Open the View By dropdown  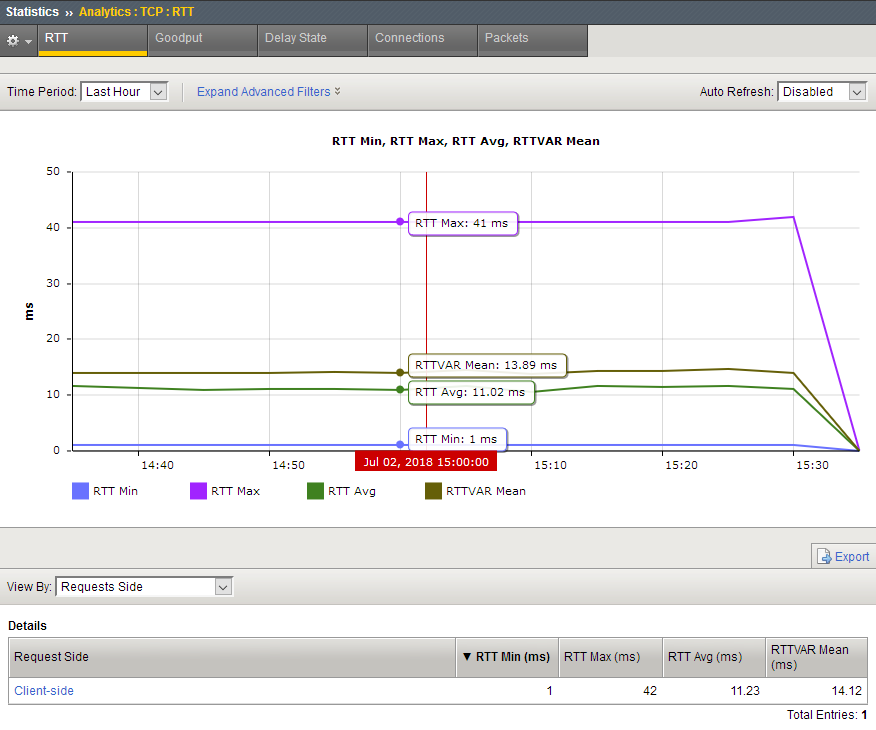[x=144, y=587]
